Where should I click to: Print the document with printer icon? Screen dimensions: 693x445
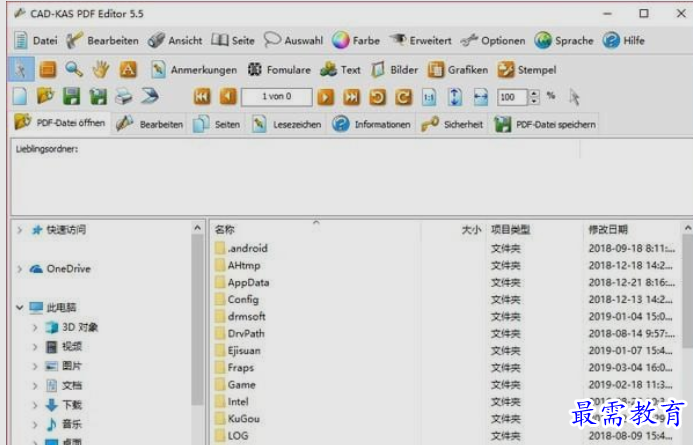pyautogui.click(x=124, y=96)
